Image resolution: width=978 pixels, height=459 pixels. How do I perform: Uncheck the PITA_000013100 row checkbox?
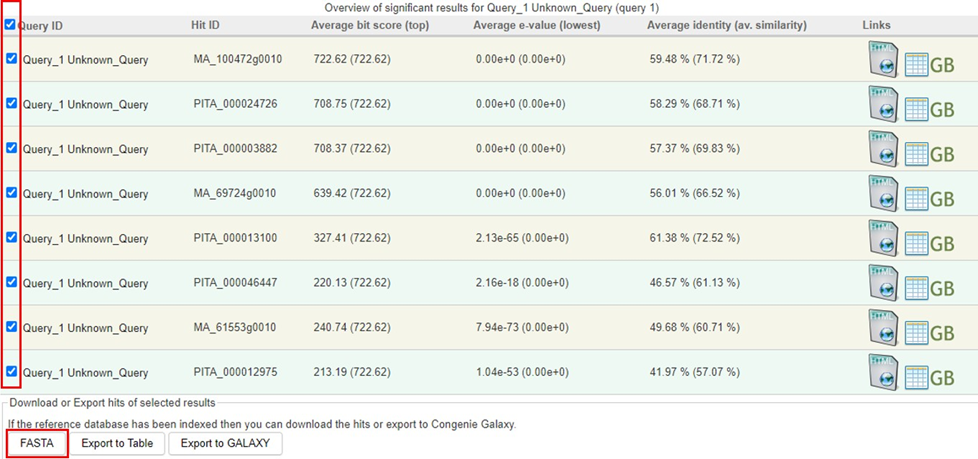(12, 238)
